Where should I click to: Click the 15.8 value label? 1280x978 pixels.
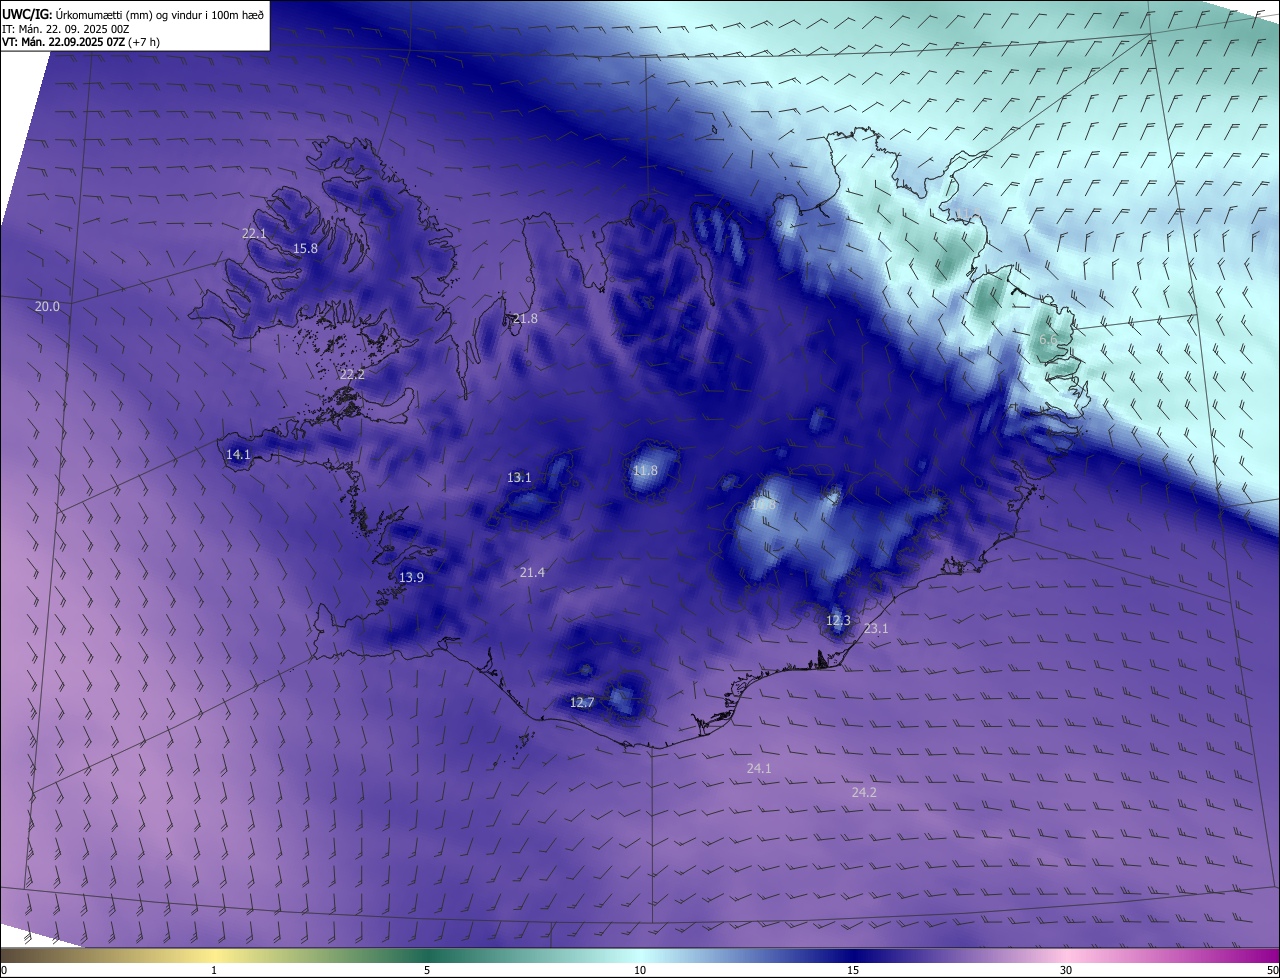(x=305, y=249)
